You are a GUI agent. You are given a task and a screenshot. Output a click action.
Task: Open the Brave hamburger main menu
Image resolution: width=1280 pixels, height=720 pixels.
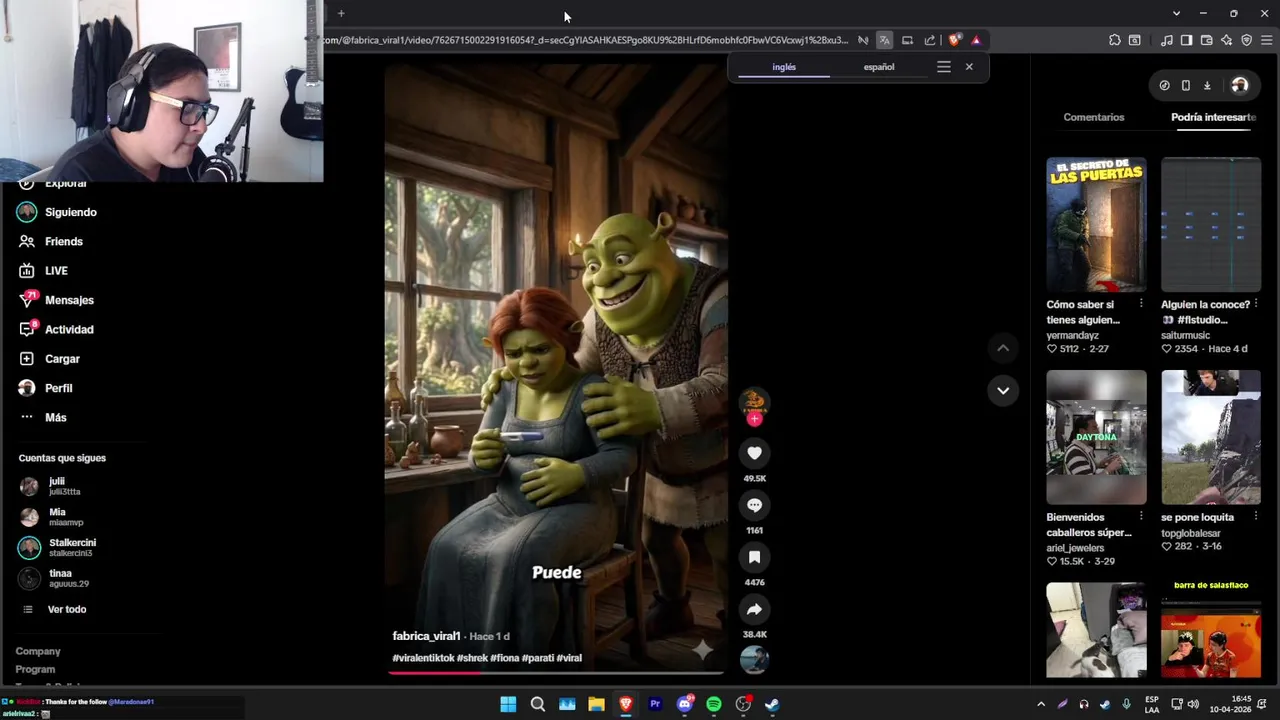coord(1267,40)
